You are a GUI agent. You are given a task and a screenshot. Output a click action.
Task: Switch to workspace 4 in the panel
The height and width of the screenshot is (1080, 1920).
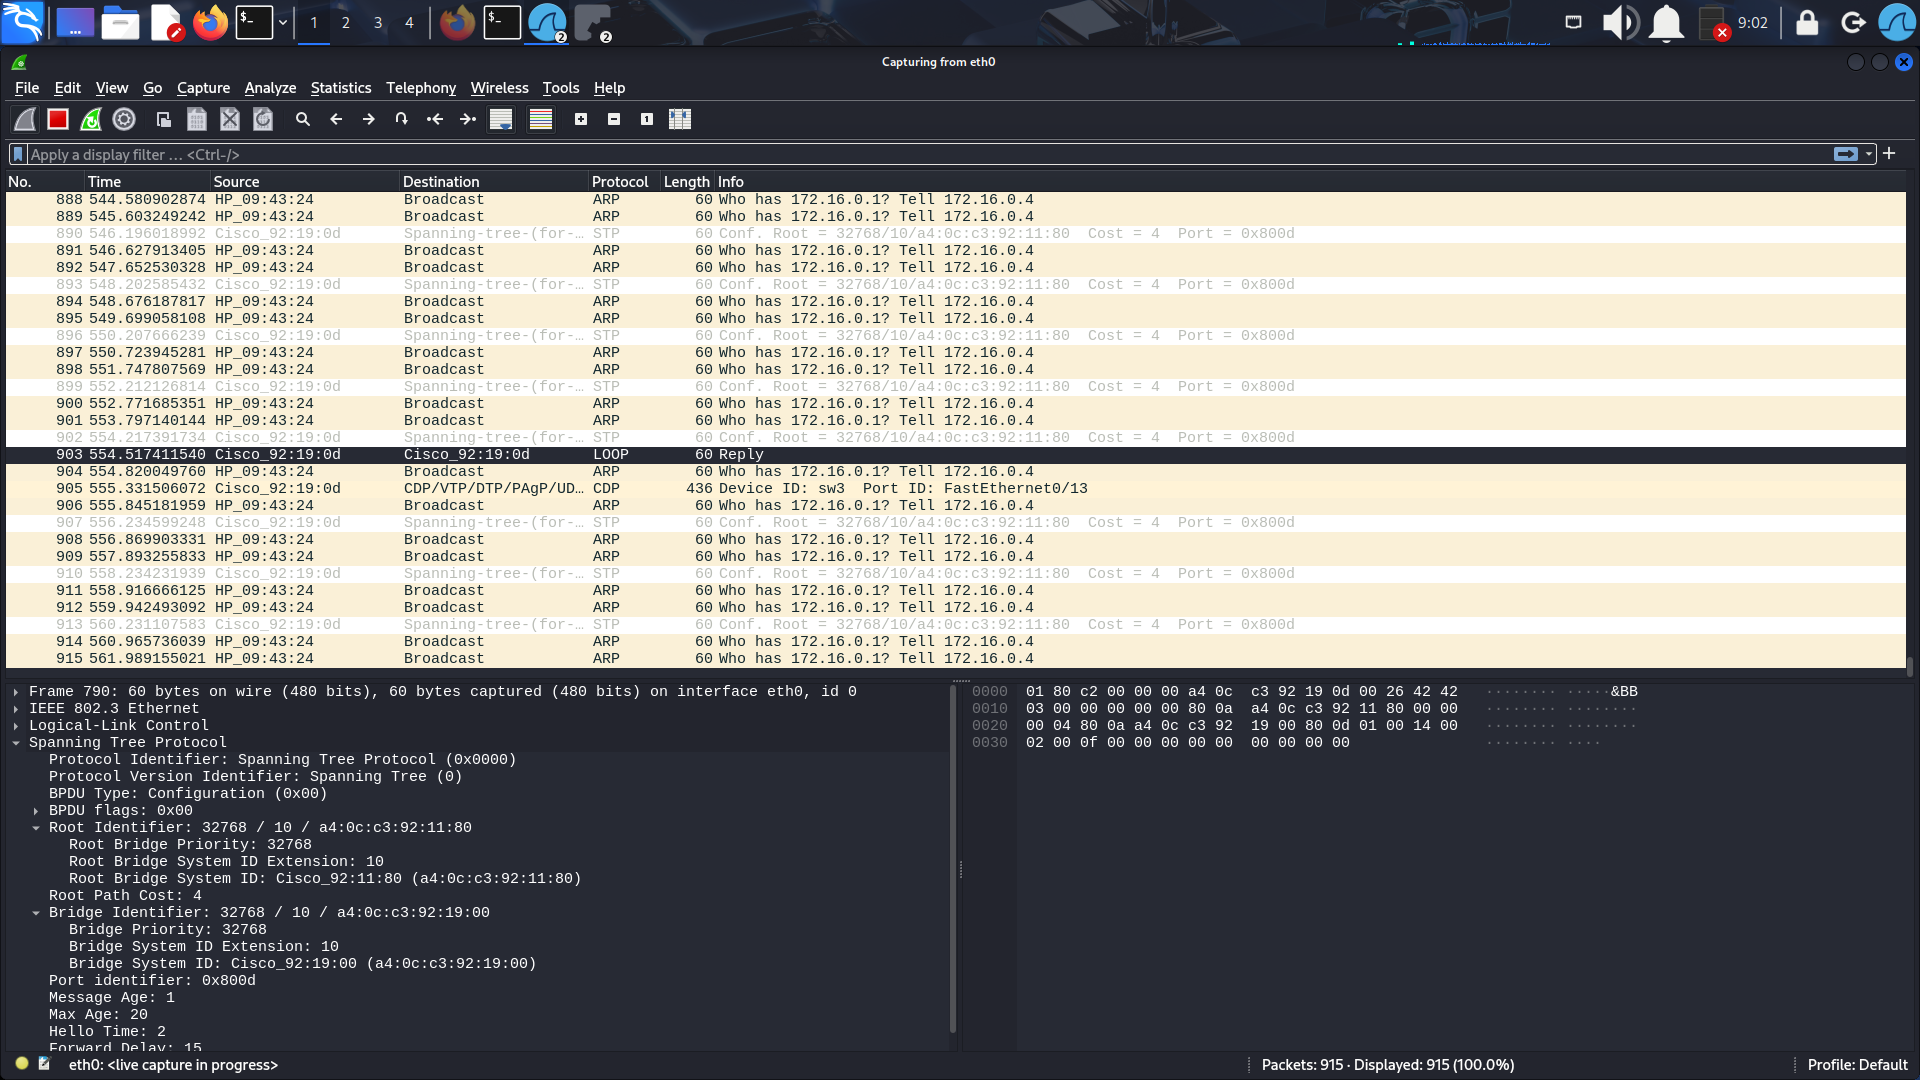click(409, 22)
